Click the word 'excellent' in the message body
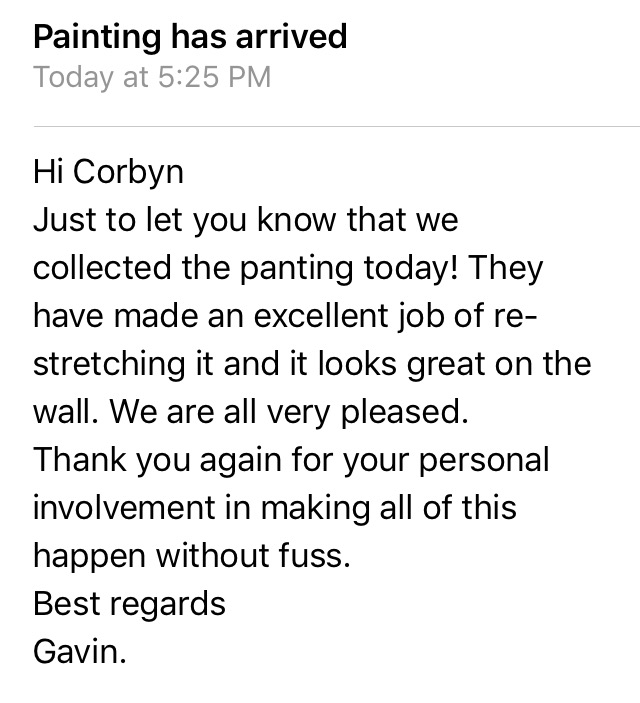The image size is (640, 703). pos(321,316)
